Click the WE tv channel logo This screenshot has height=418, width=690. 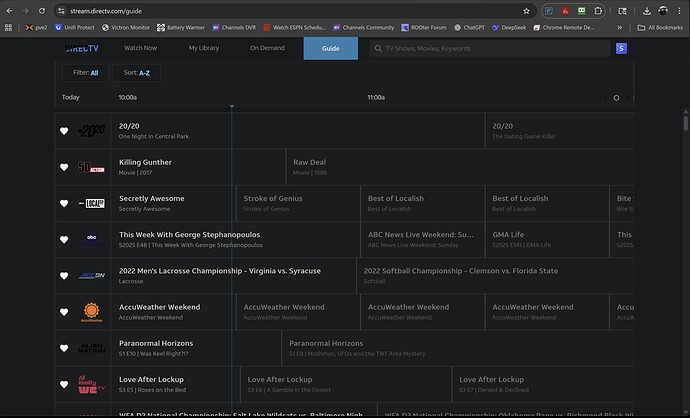[x=92, y=384]
